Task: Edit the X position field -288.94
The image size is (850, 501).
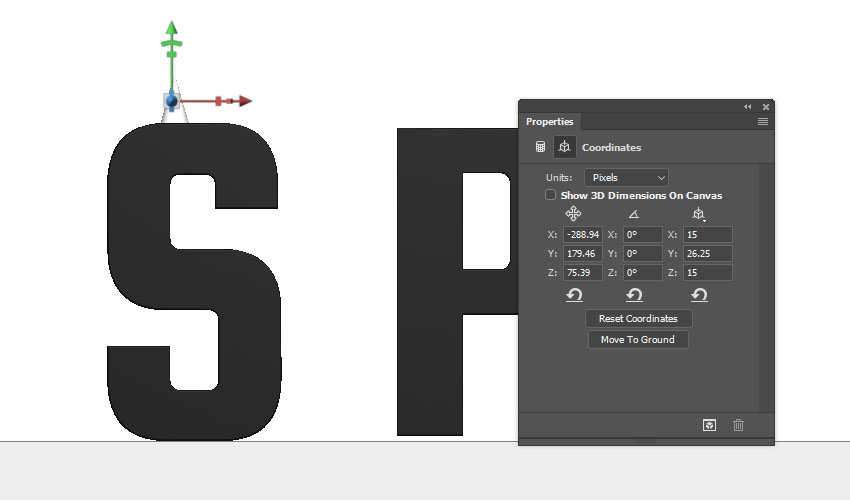Action: (583, 234)
